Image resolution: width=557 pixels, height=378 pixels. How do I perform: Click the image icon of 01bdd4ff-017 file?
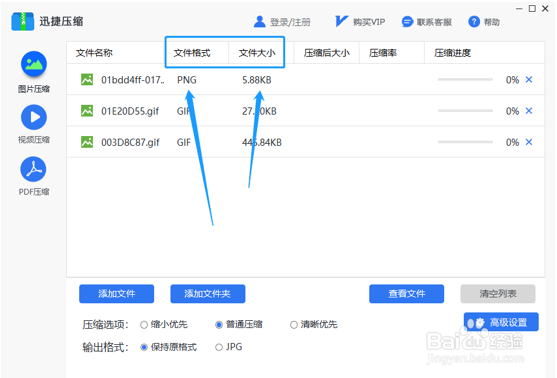pos(87,80)
